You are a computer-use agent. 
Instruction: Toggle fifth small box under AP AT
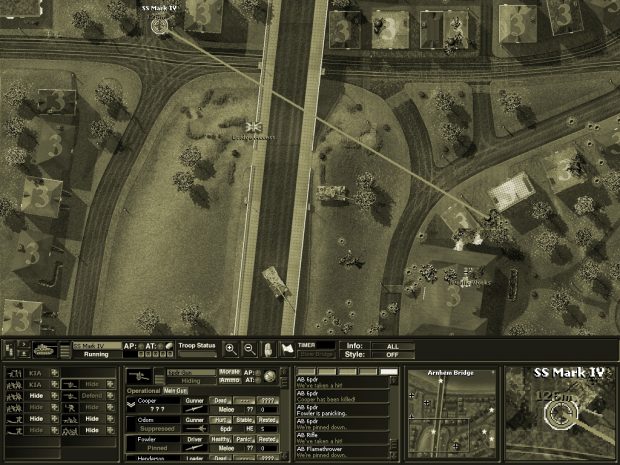(170, 354)
